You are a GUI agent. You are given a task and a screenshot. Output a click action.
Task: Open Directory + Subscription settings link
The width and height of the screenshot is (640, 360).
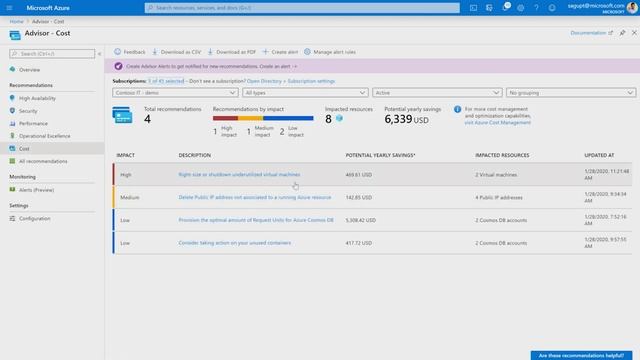click(x=291, y=81)
